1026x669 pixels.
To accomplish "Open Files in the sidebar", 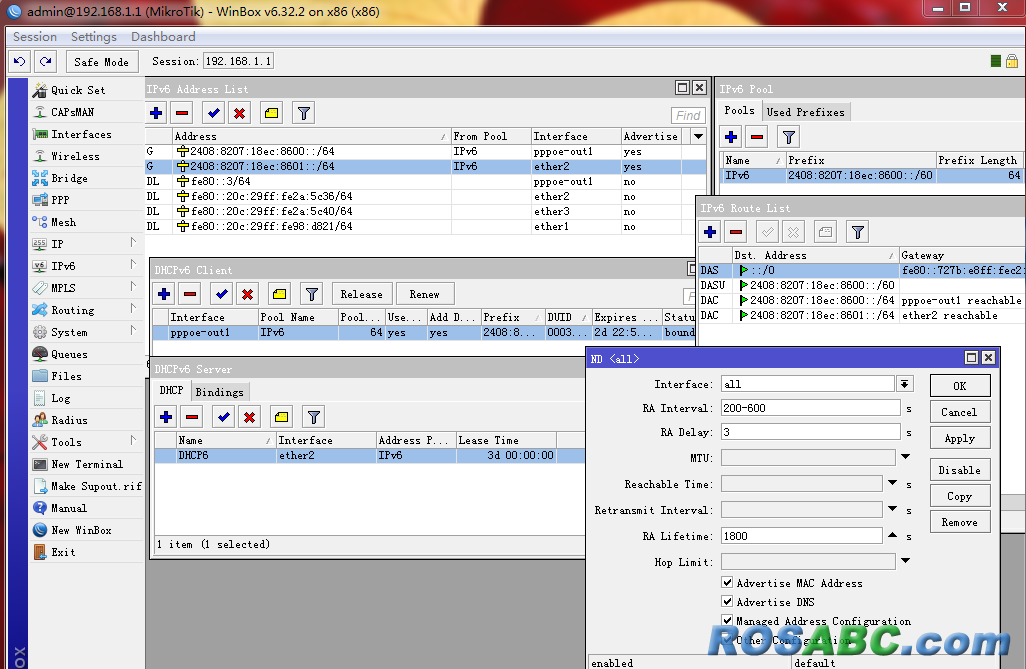I will pos(66,376).
